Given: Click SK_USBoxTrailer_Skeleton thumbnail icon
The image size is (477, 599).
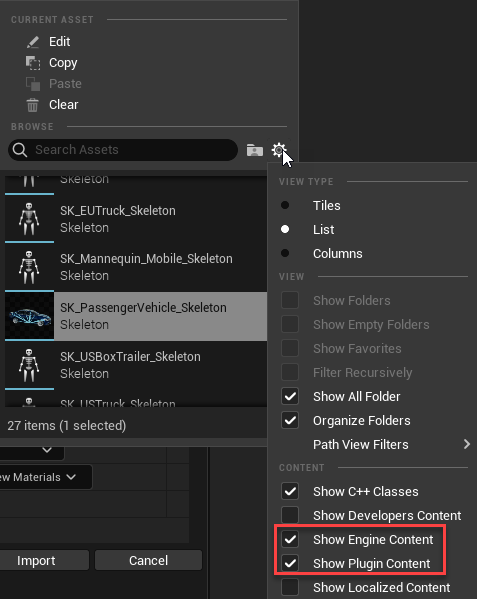Looking at the screenshot, I should coord(29,365).
